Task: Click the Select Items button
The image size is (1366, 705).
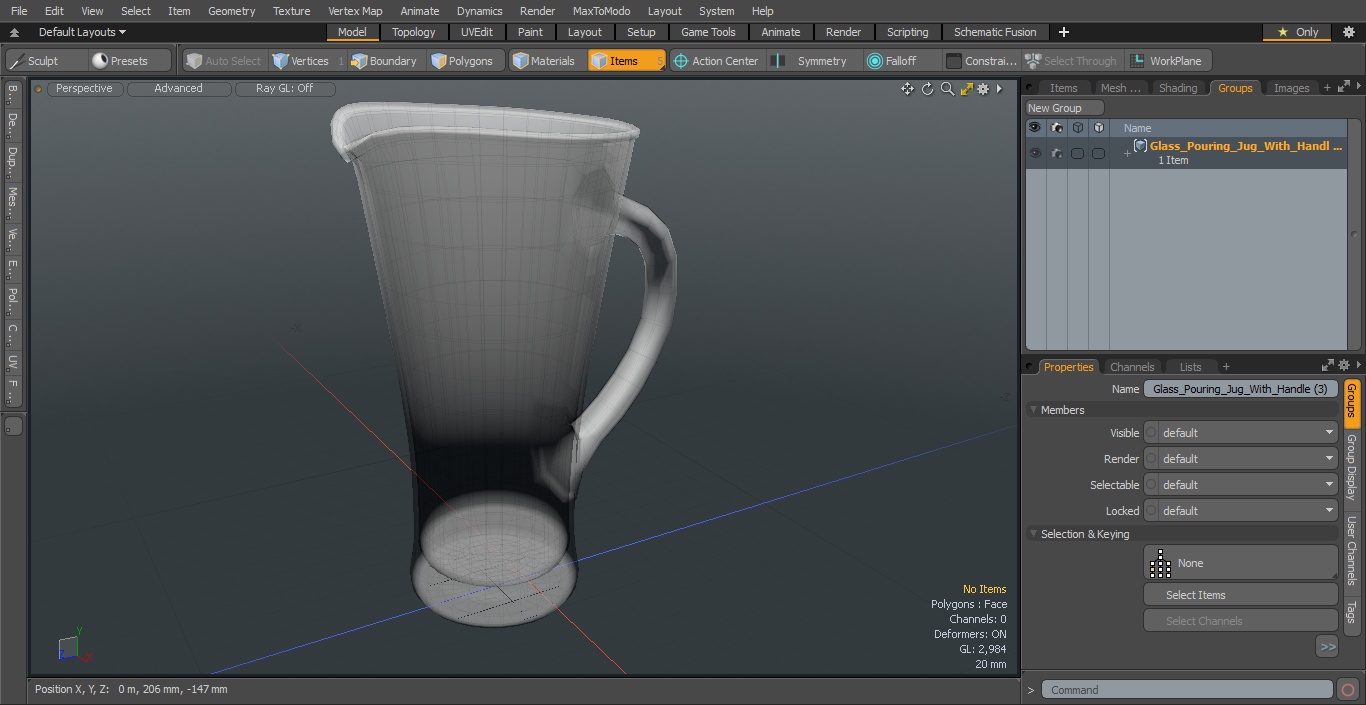Action: point(1240,595)
